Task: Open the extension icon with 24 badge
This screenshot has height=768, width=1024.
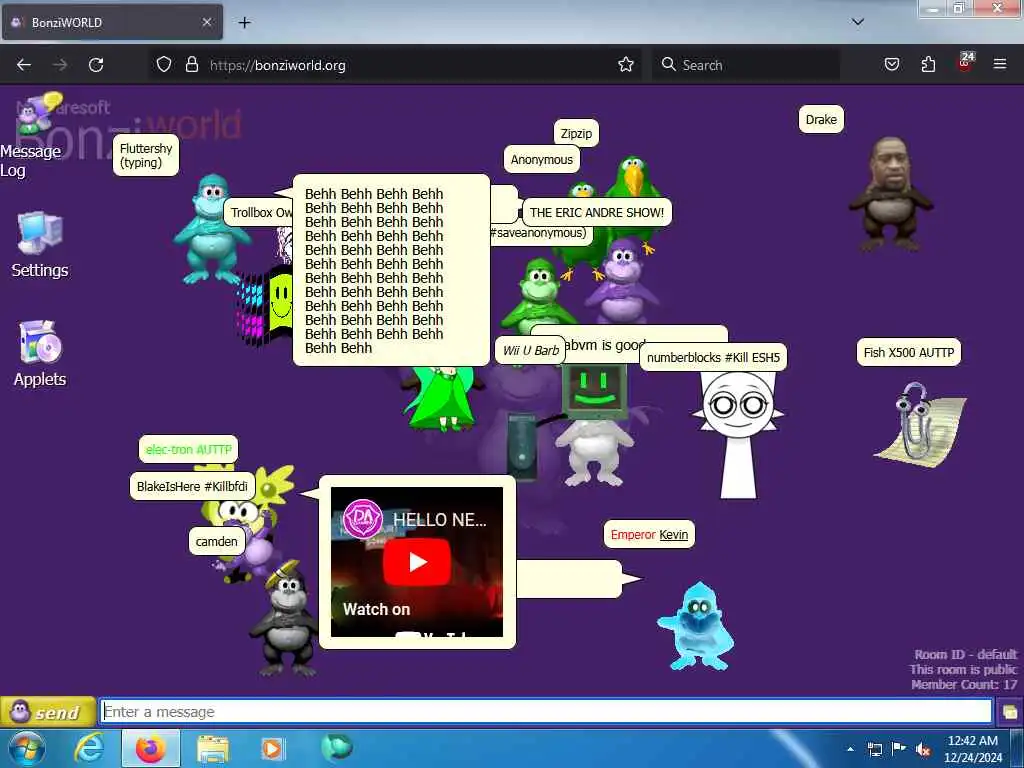Action: (x=965, y=63)
